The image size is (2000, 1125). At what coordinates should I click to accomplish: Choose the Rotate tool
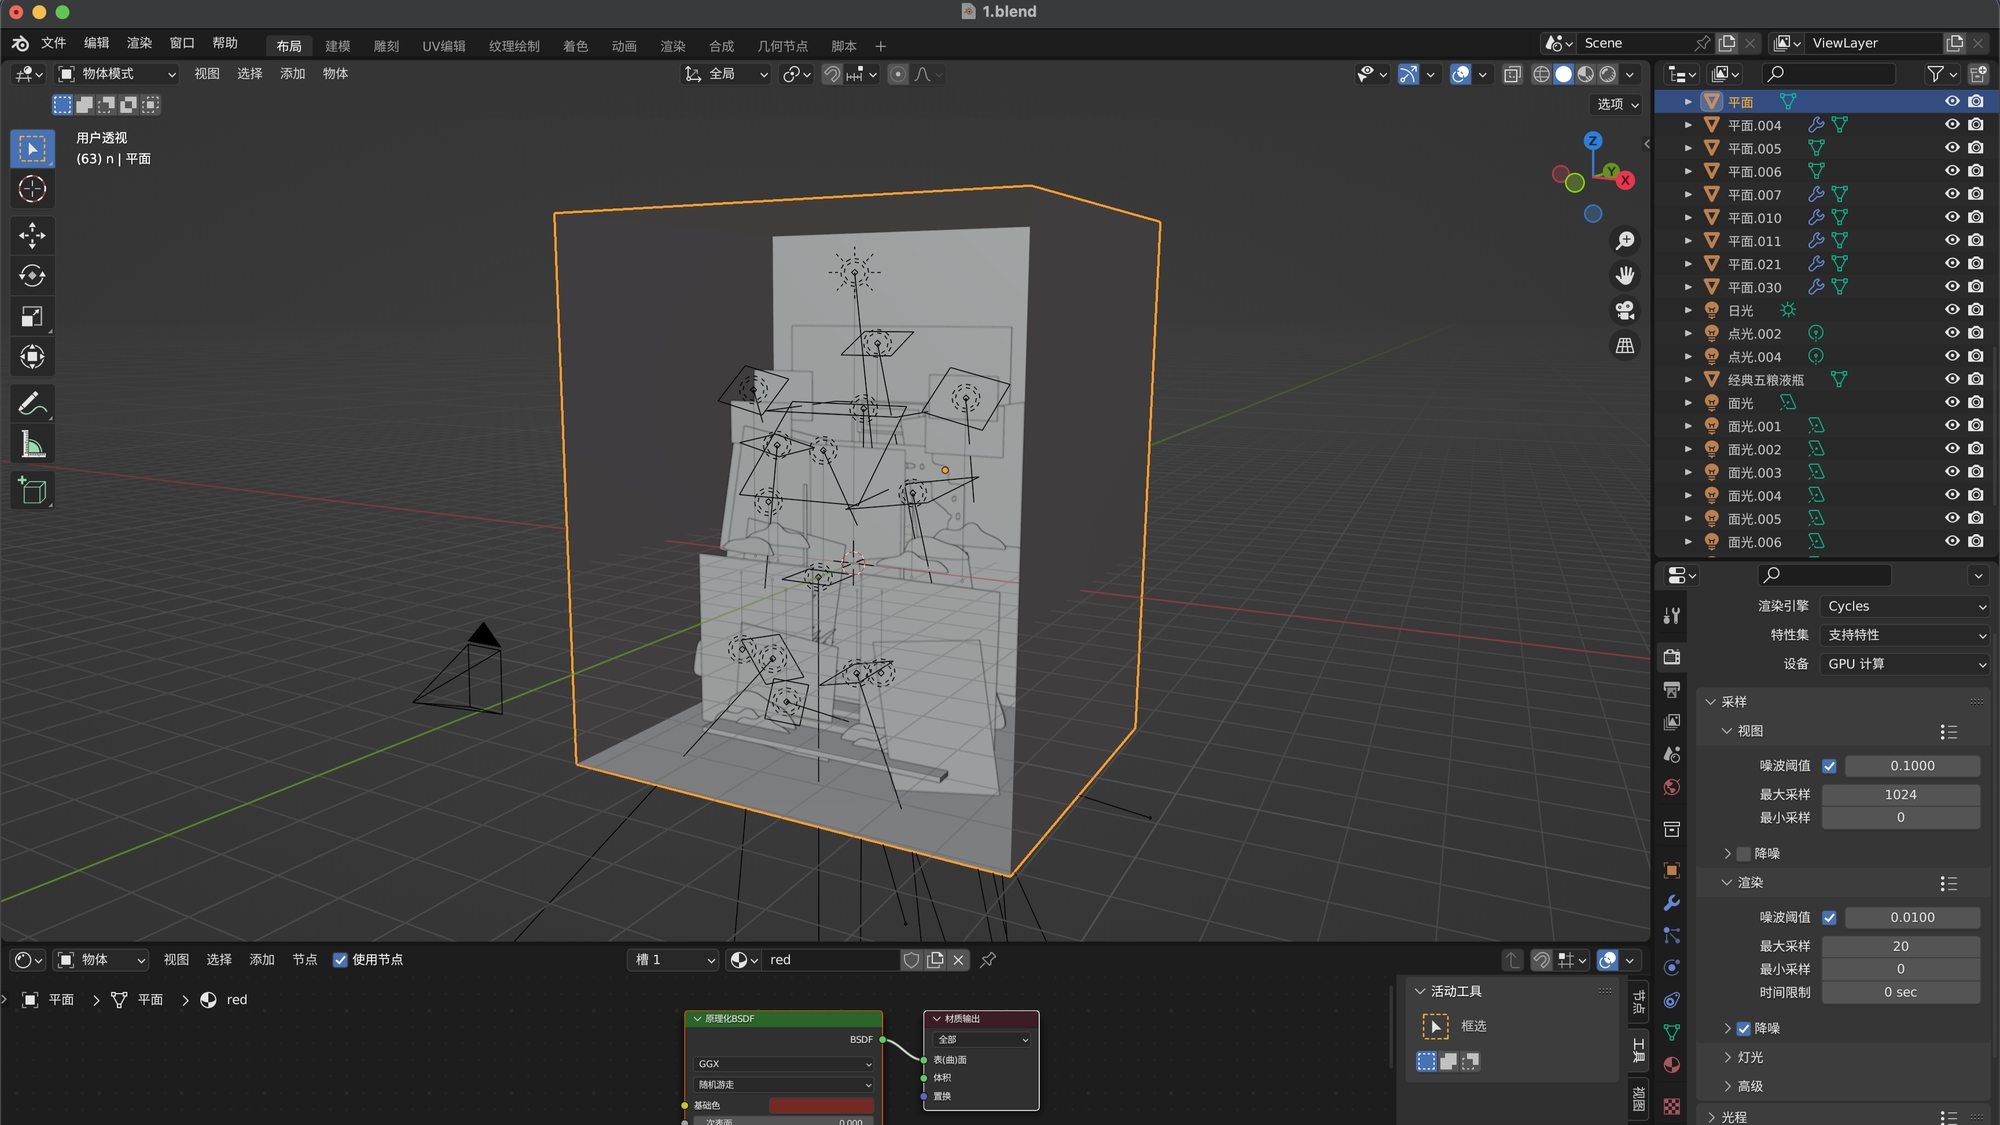click(x=32, y=276)
